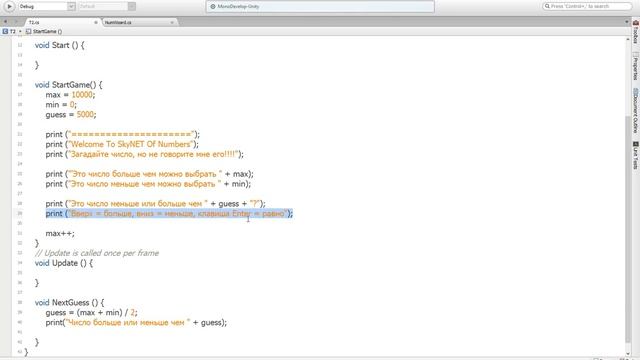Go to the previous document tab arrow

[x=5, y=22]
